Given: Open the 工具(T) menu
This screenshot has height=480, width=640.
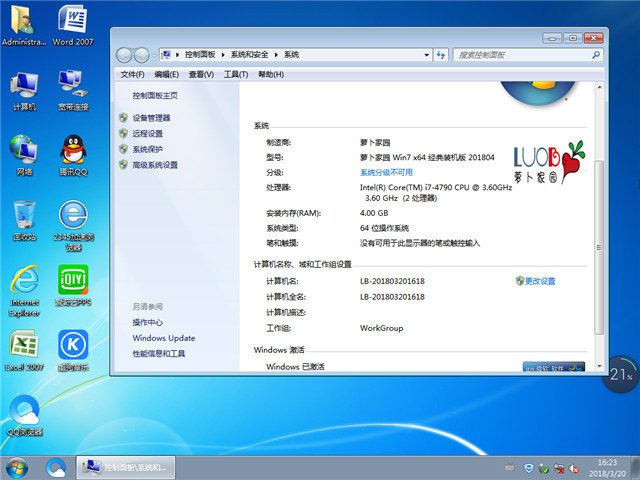Looking at the screenshot, I should coord(236,74).
